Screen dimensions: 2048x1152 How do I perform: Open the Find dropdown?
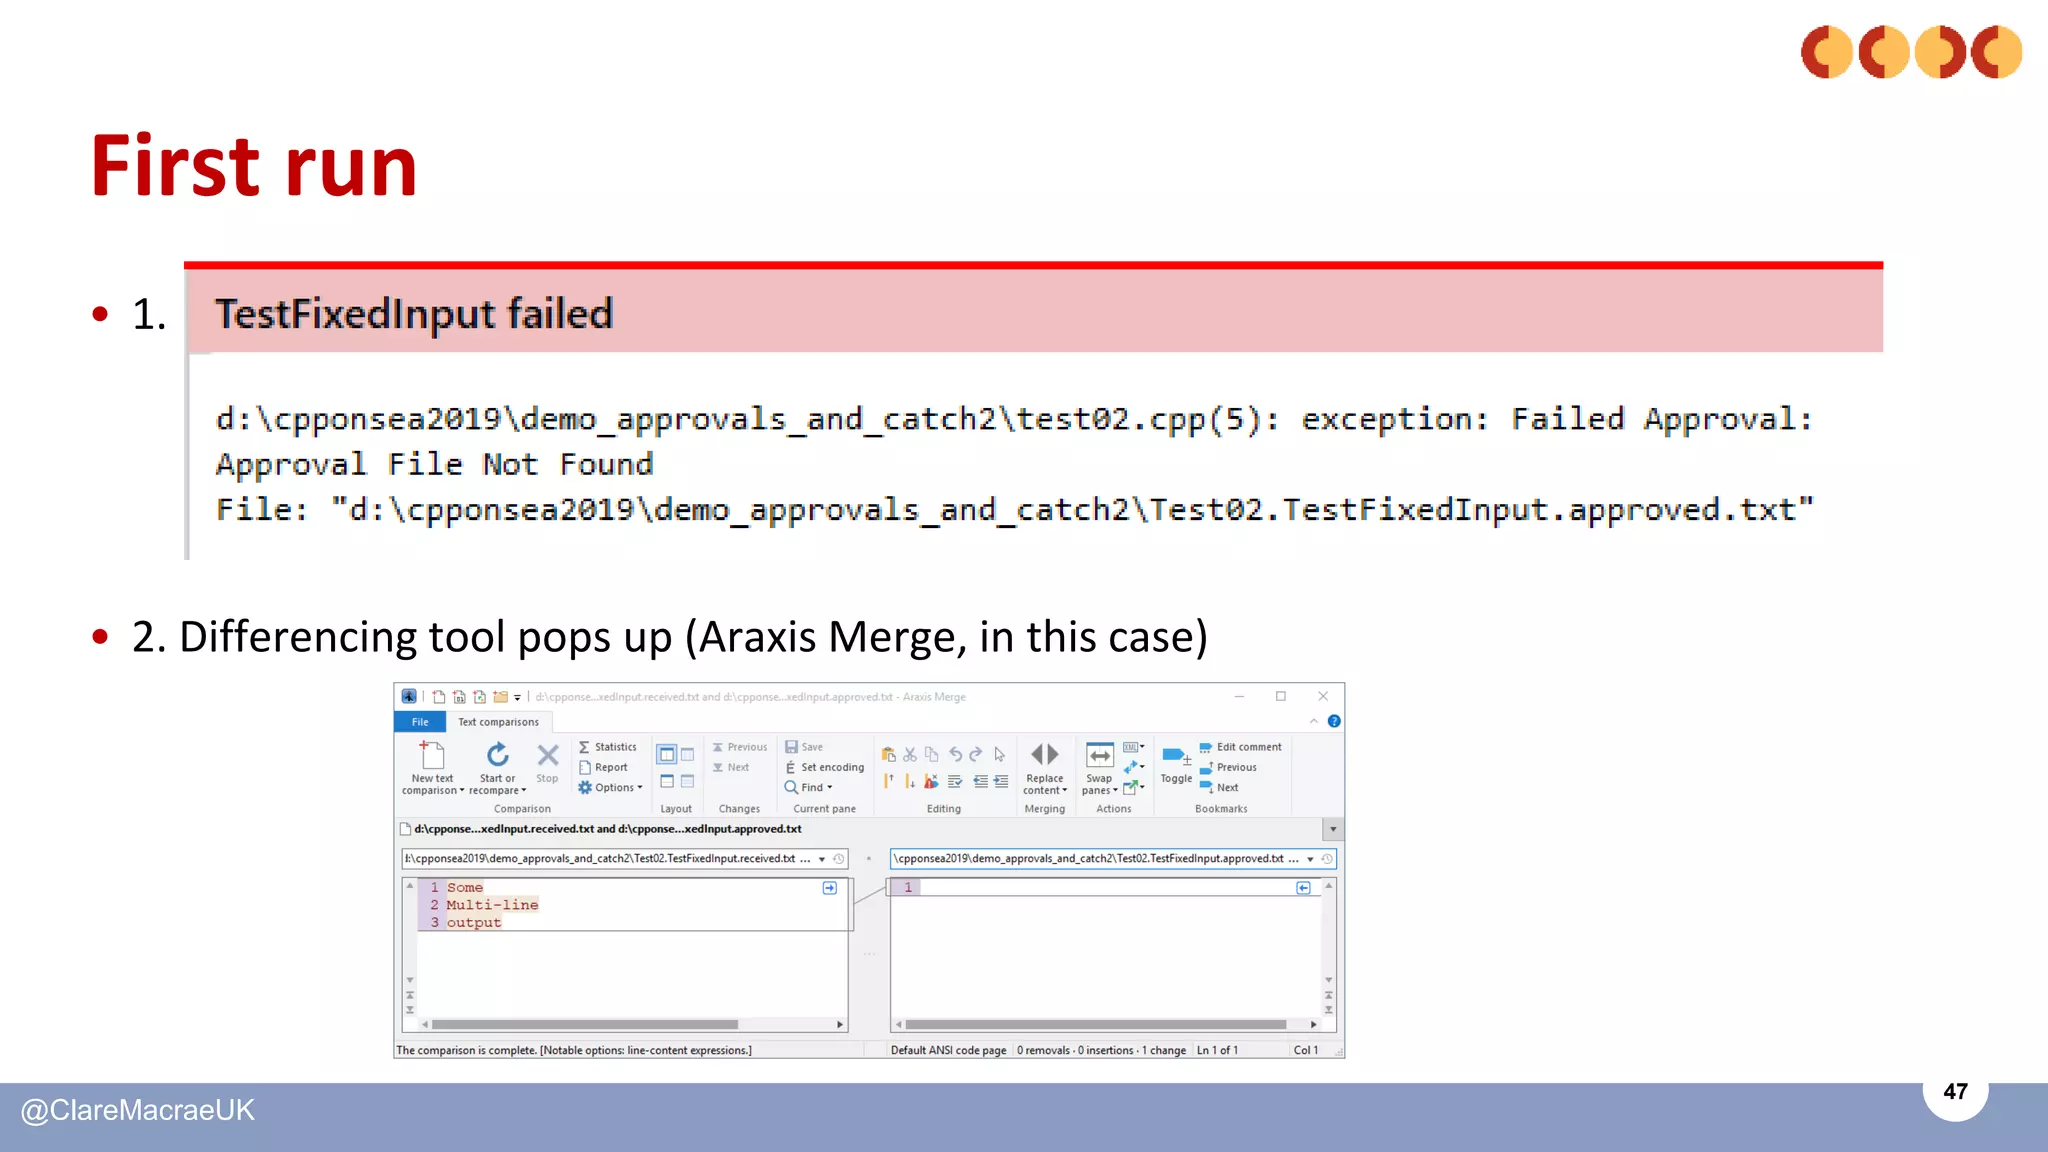tap(809, 787)
